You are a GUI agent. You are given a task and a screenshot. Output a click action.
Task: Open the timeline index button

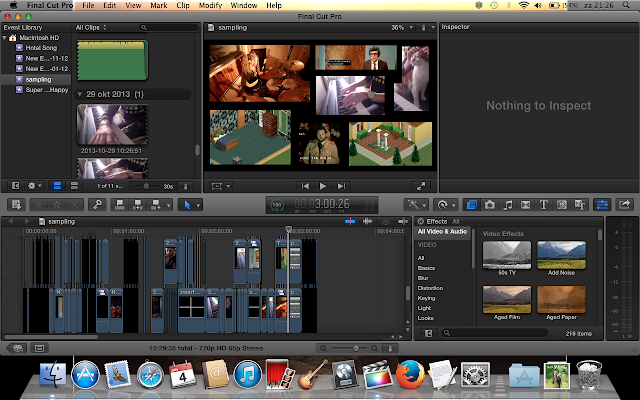40,348
